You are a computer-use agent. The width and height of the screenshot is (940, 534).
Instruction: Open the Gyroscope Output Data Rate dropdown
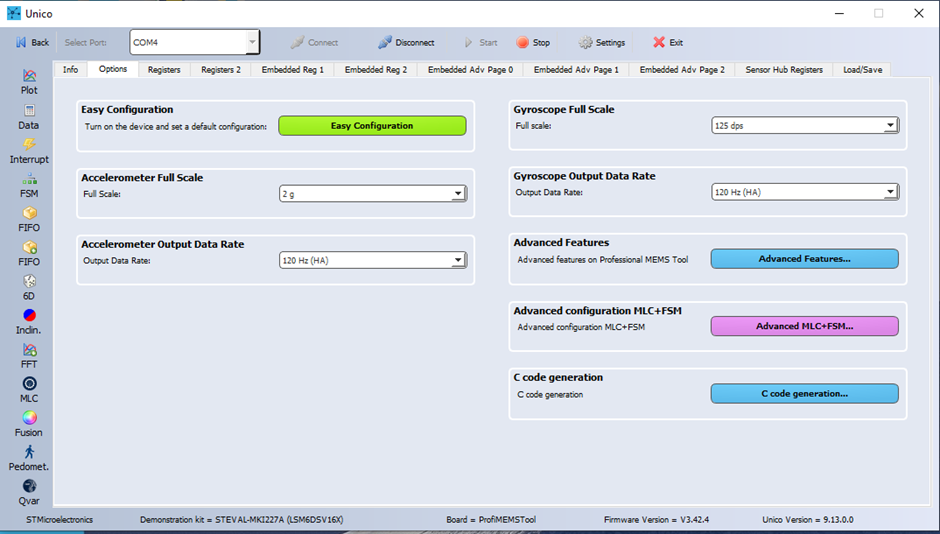805,192
